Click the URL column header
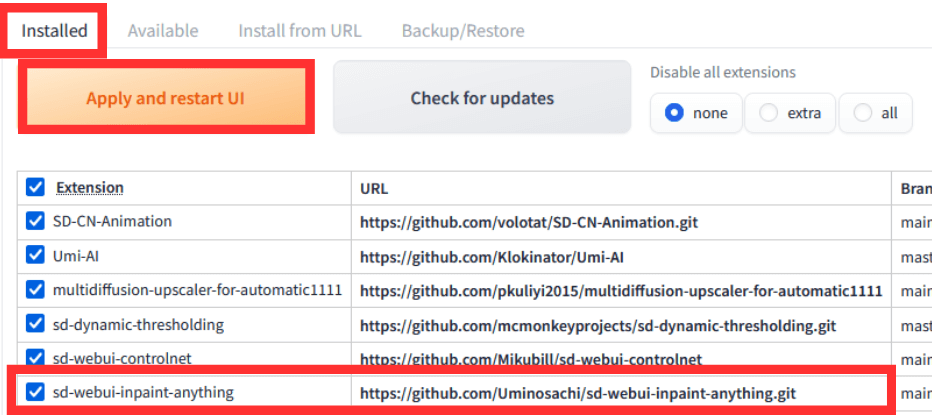The width and height of the screenshot is (932, 418). click(x=374, y=188)
